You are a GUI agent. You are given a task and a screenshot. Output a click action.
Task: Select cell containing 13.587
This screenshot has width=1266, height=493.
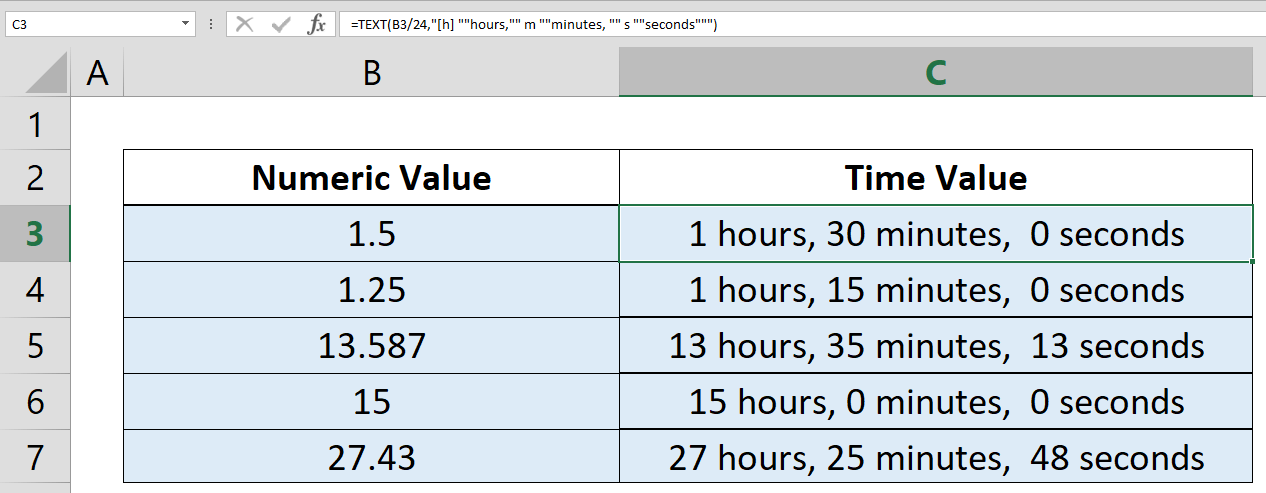pyautogui.click(x=371, y=345)
